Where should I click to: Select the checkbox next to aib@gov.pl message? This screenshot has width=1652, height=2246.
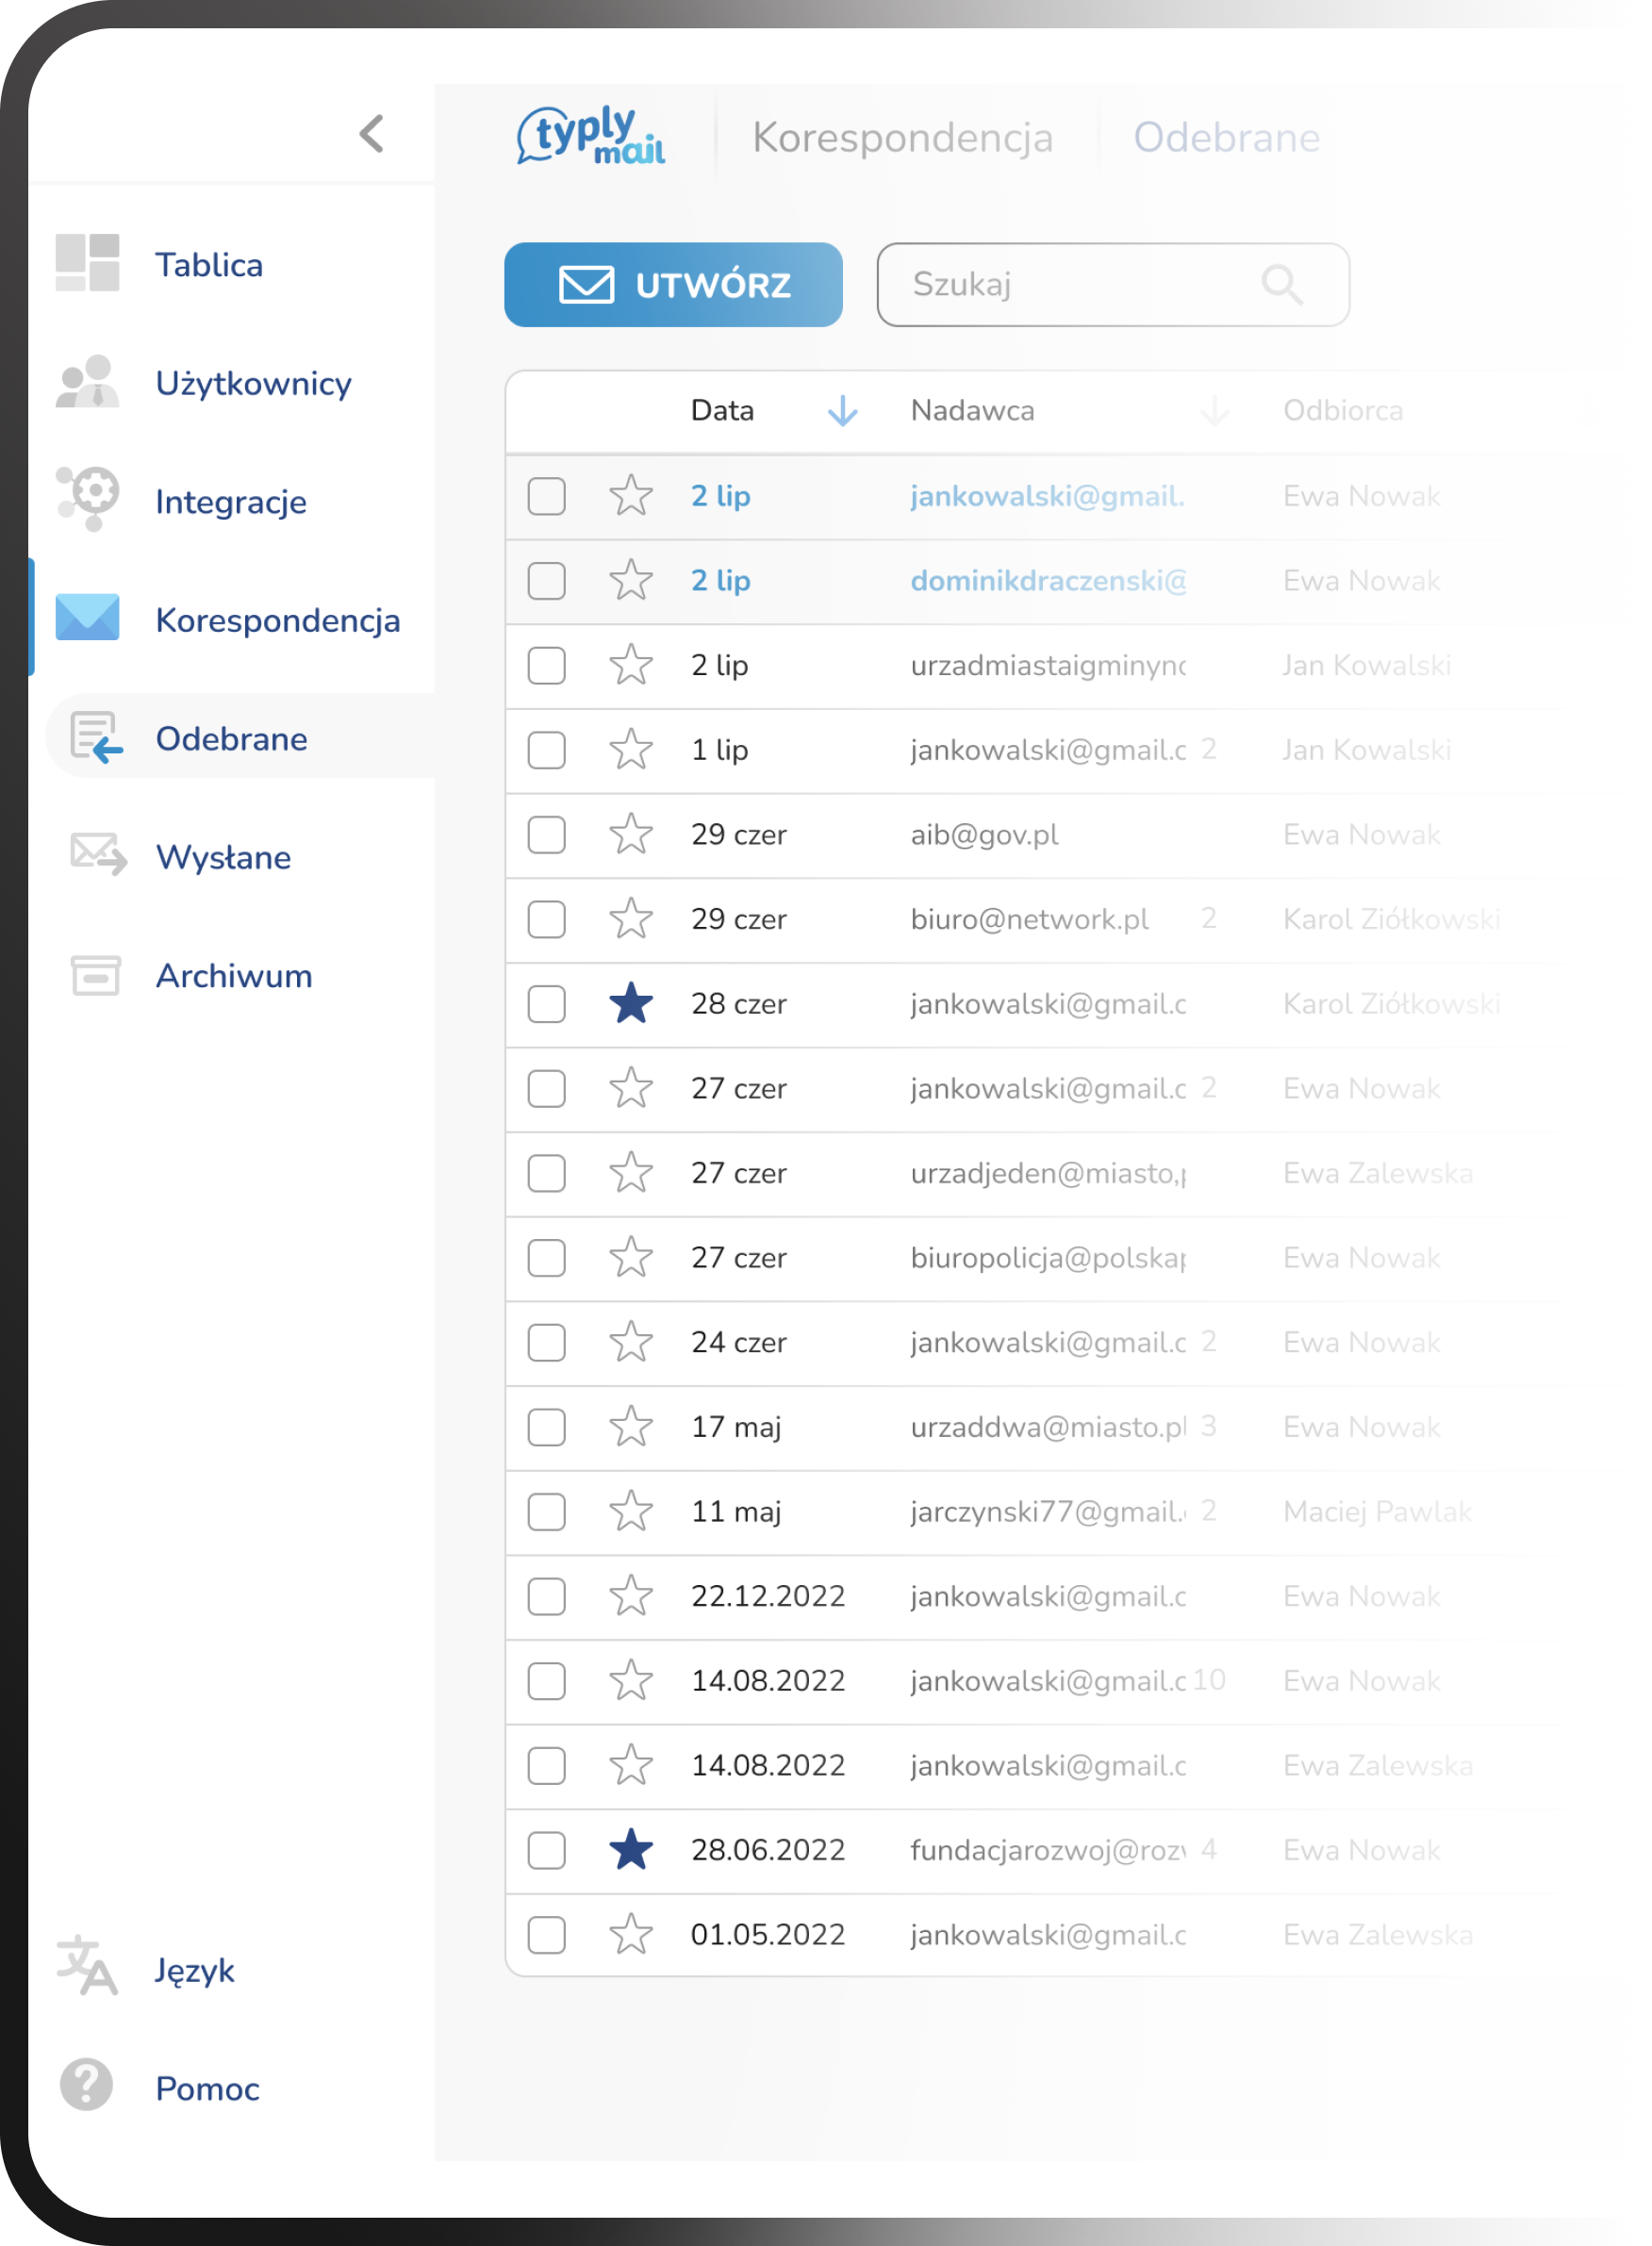(546, 835)
